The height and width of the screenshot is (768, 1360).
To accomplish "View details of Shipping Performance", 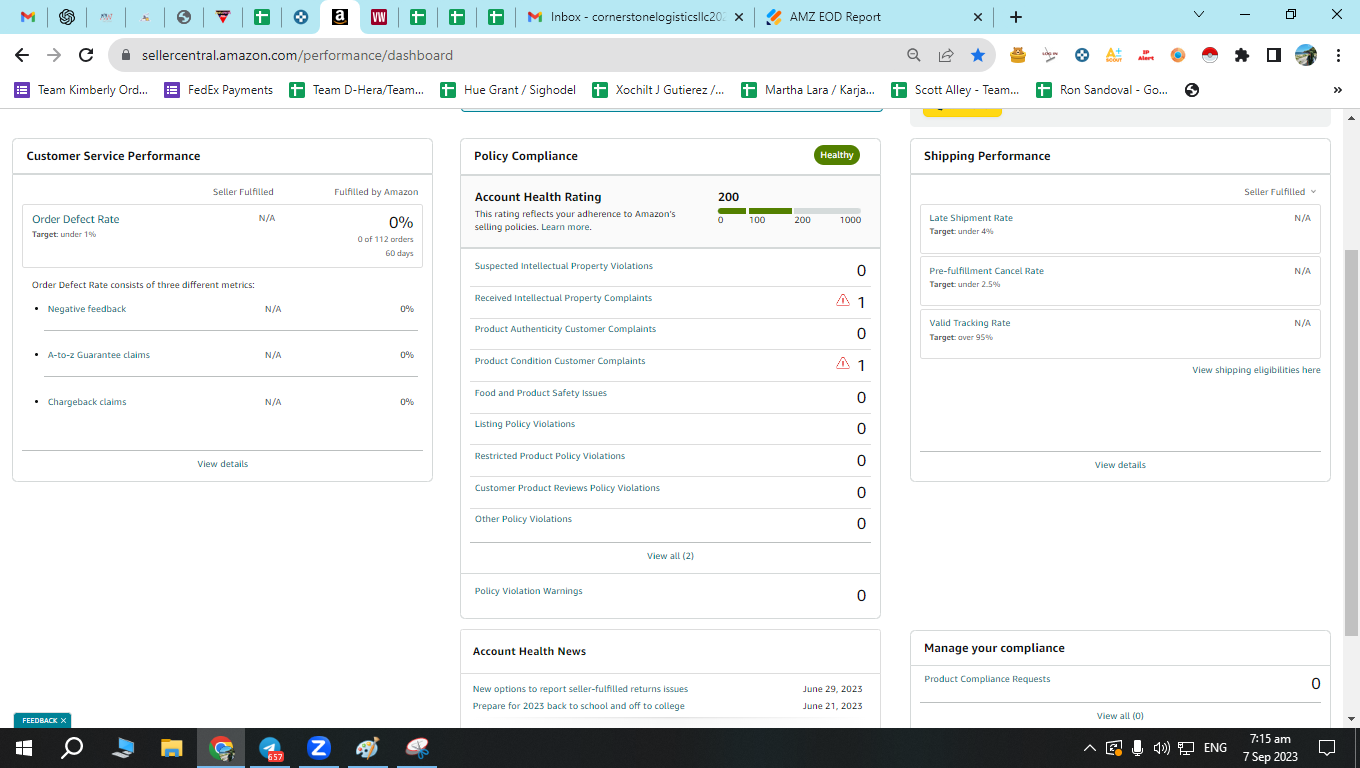I will click(1120, 465).
